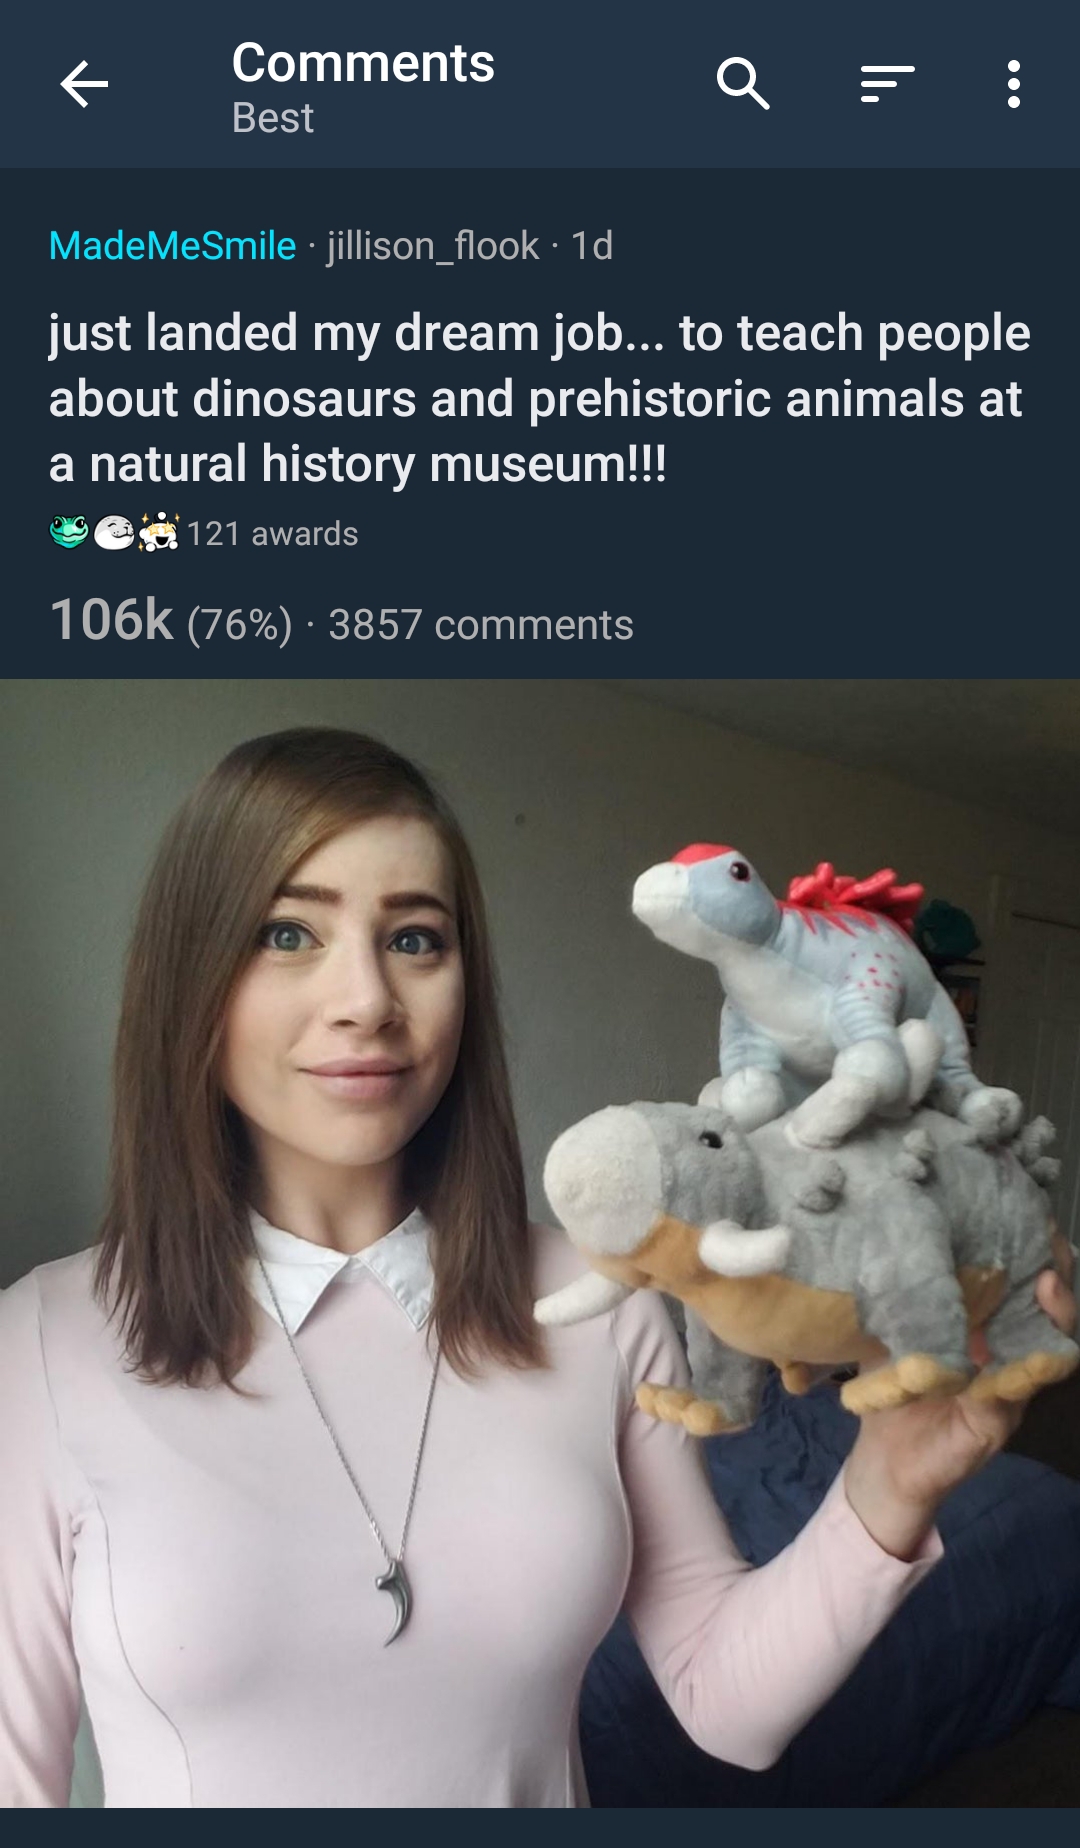Open the search magnifier icon
The width and height of the screenshot is (1080, 1848).
[x=743, y=84]
